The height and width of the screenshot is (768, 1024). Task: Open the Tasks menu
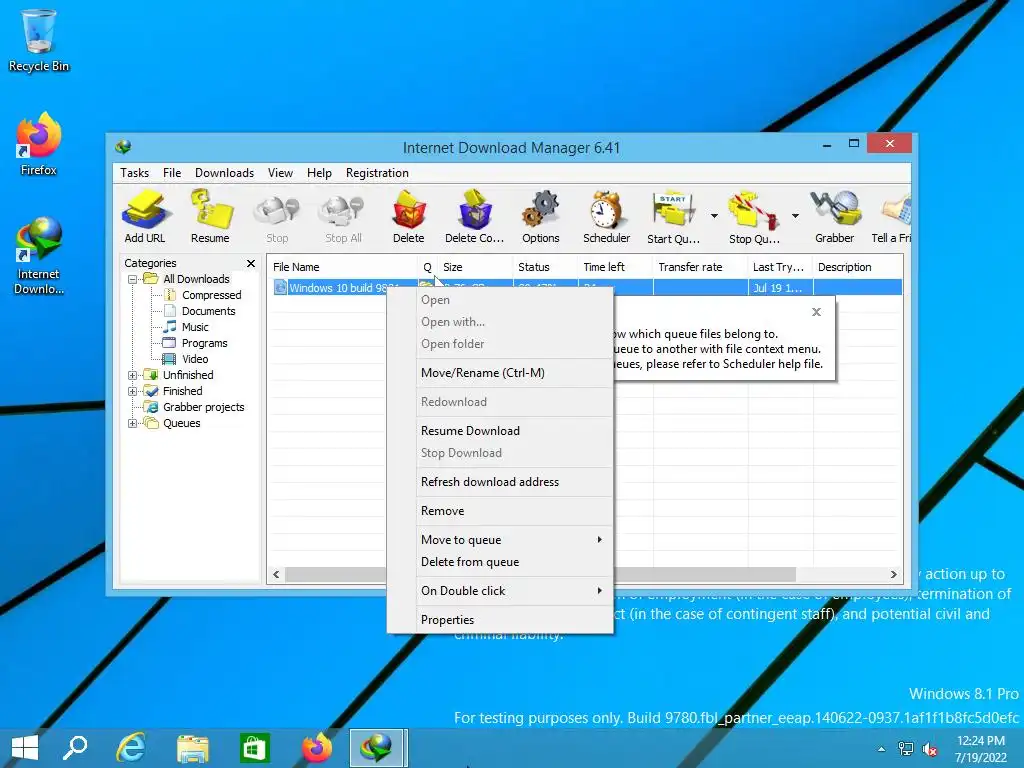click(x=135, y=173)
